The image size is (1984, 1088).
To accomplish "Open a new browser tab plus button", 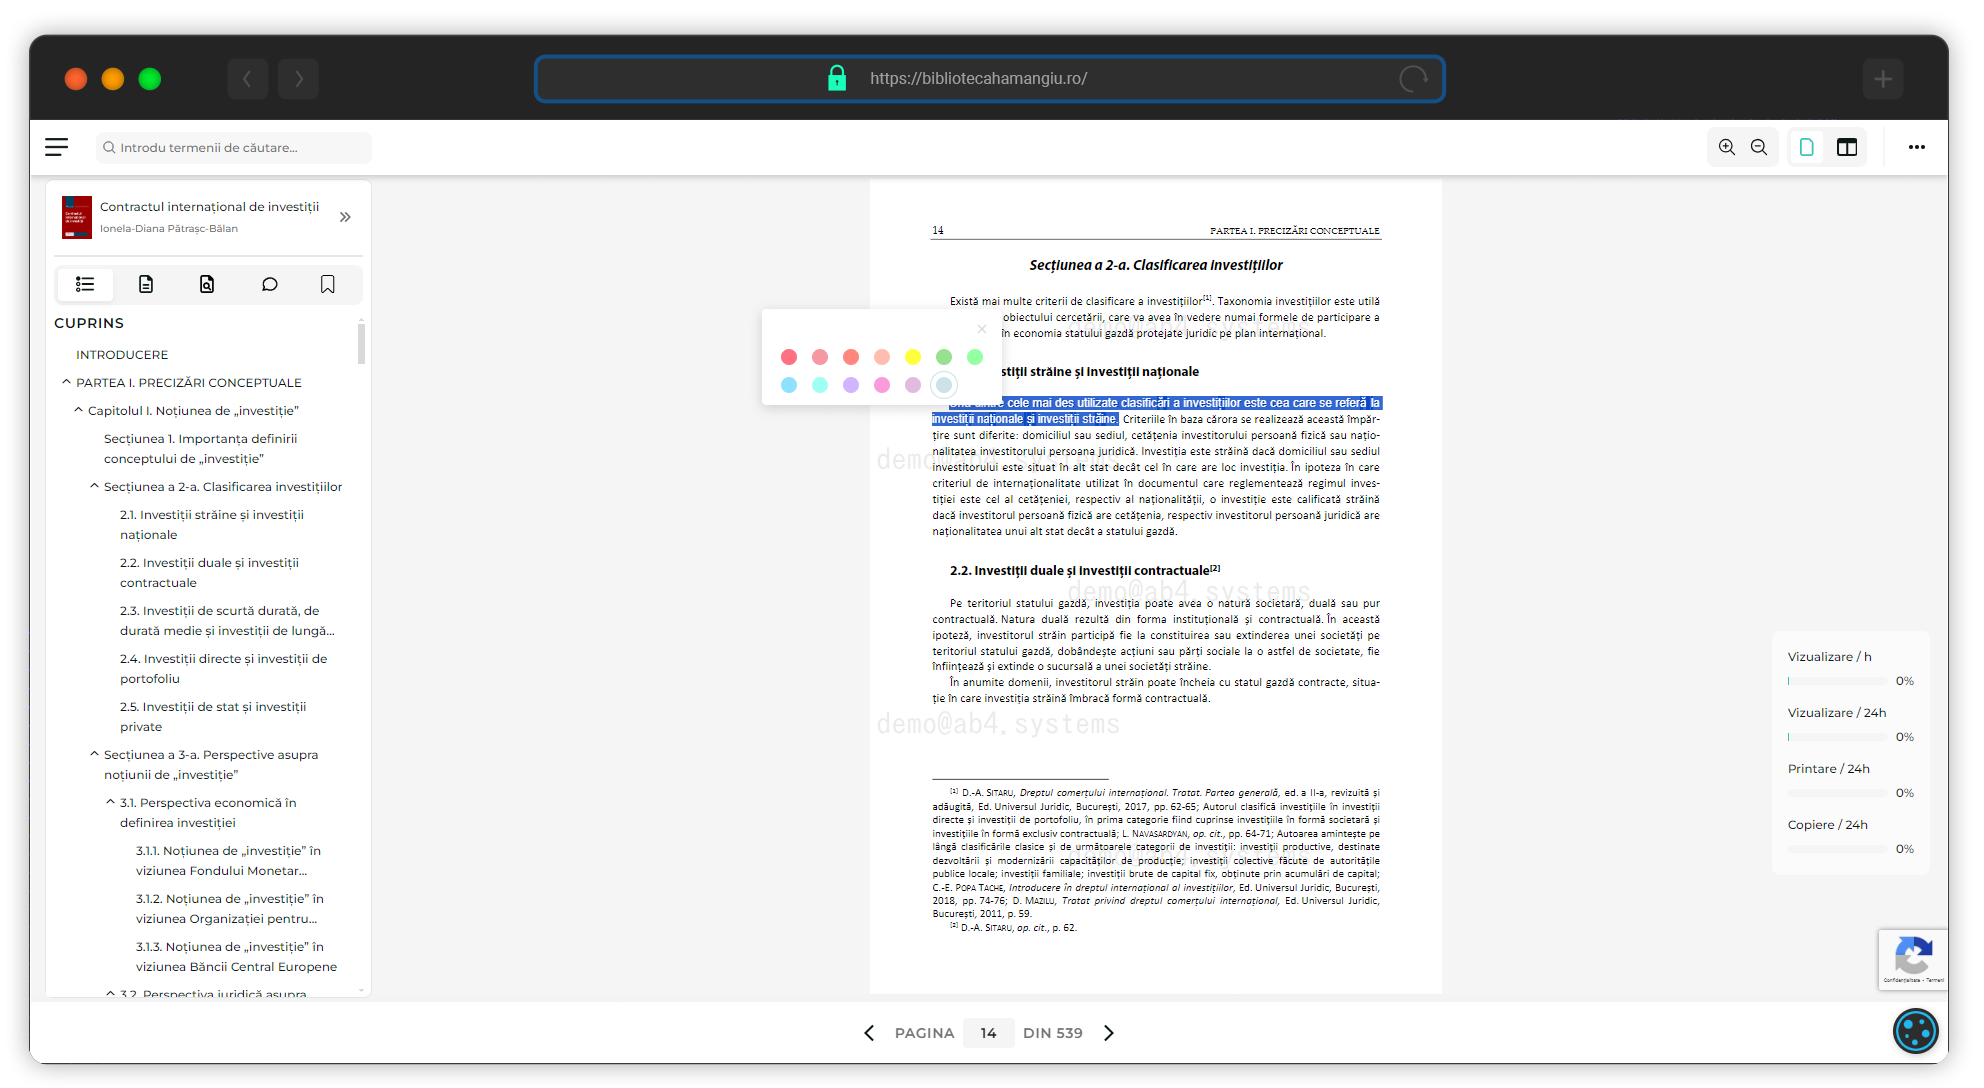I will tap(1883, 79).
